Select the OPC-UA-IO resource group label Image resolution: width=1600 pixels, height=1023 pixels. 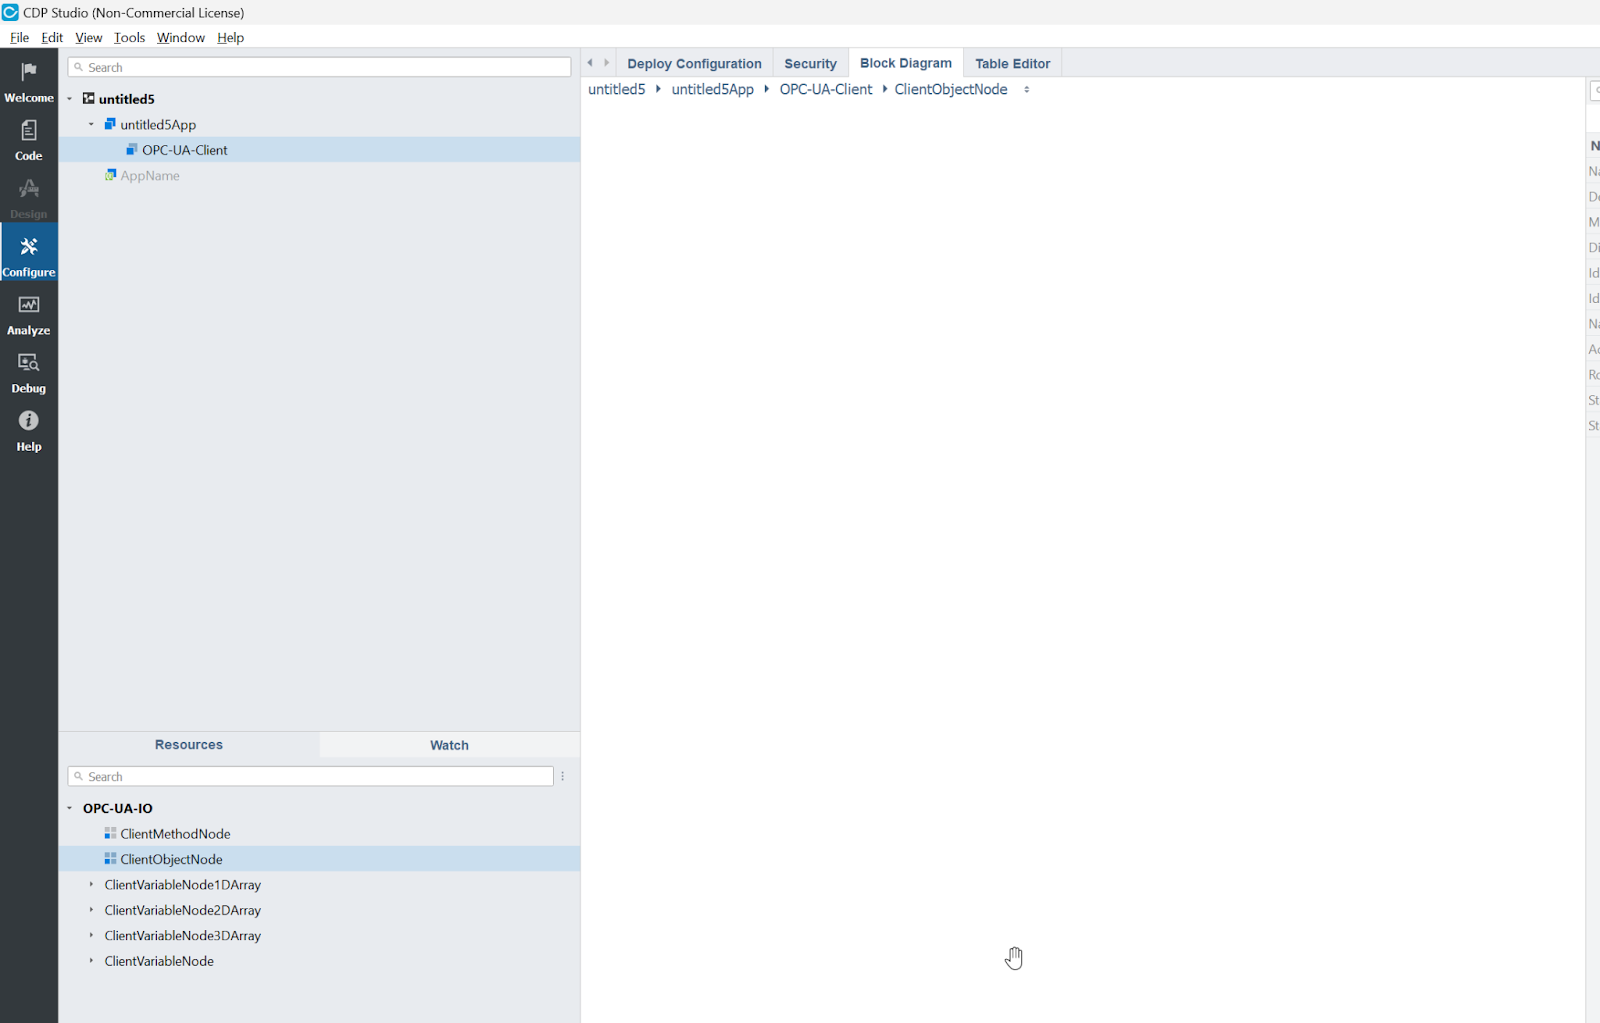pos(118,808)
